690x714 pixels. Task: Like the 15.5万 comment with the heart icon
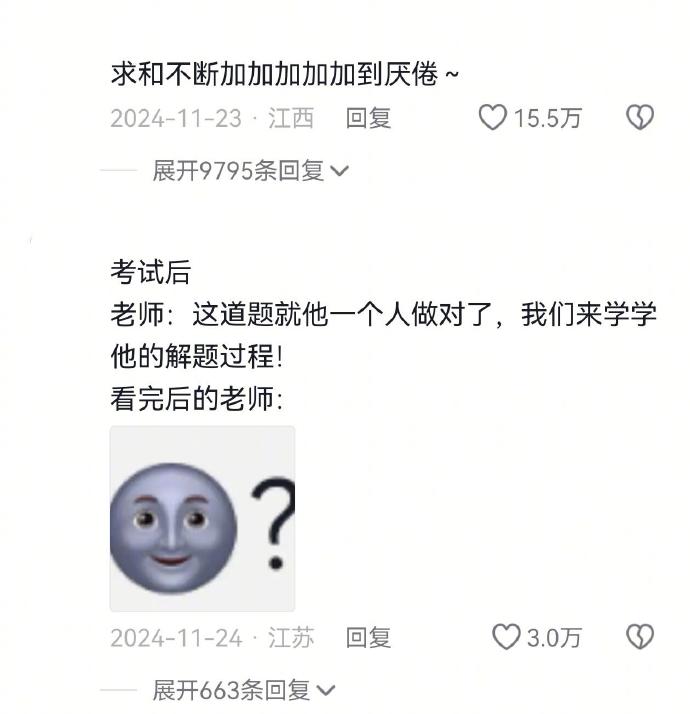coord(492,117)
